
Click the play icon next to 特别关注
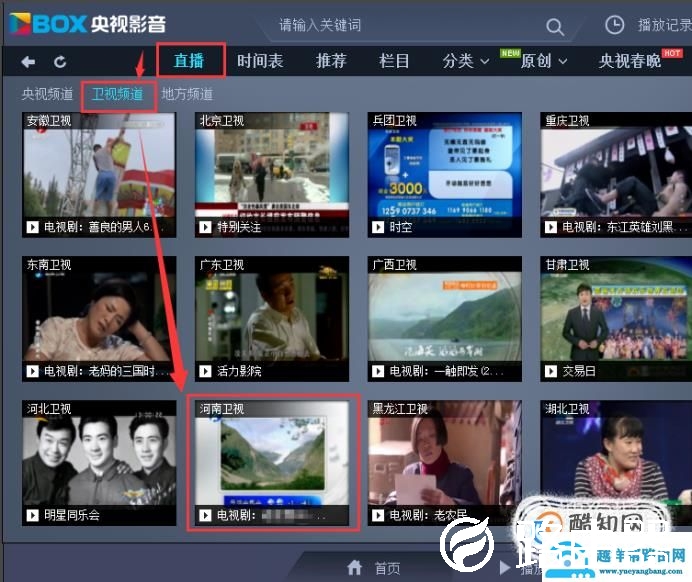pyautogui.click(x=205, y=227)
